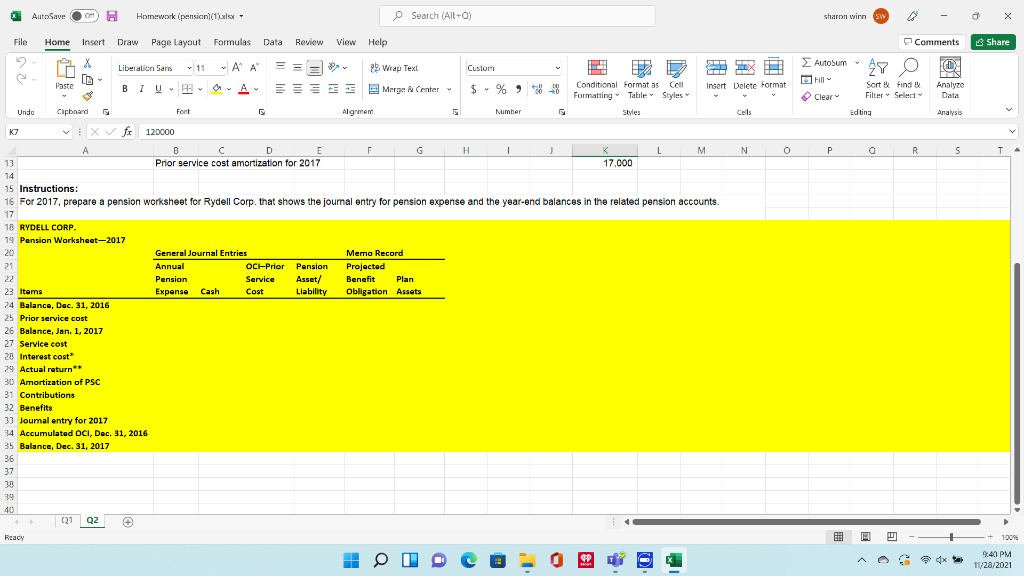Apply italic formatting
Screen dimensions: 1024x576
click(141, 87)
